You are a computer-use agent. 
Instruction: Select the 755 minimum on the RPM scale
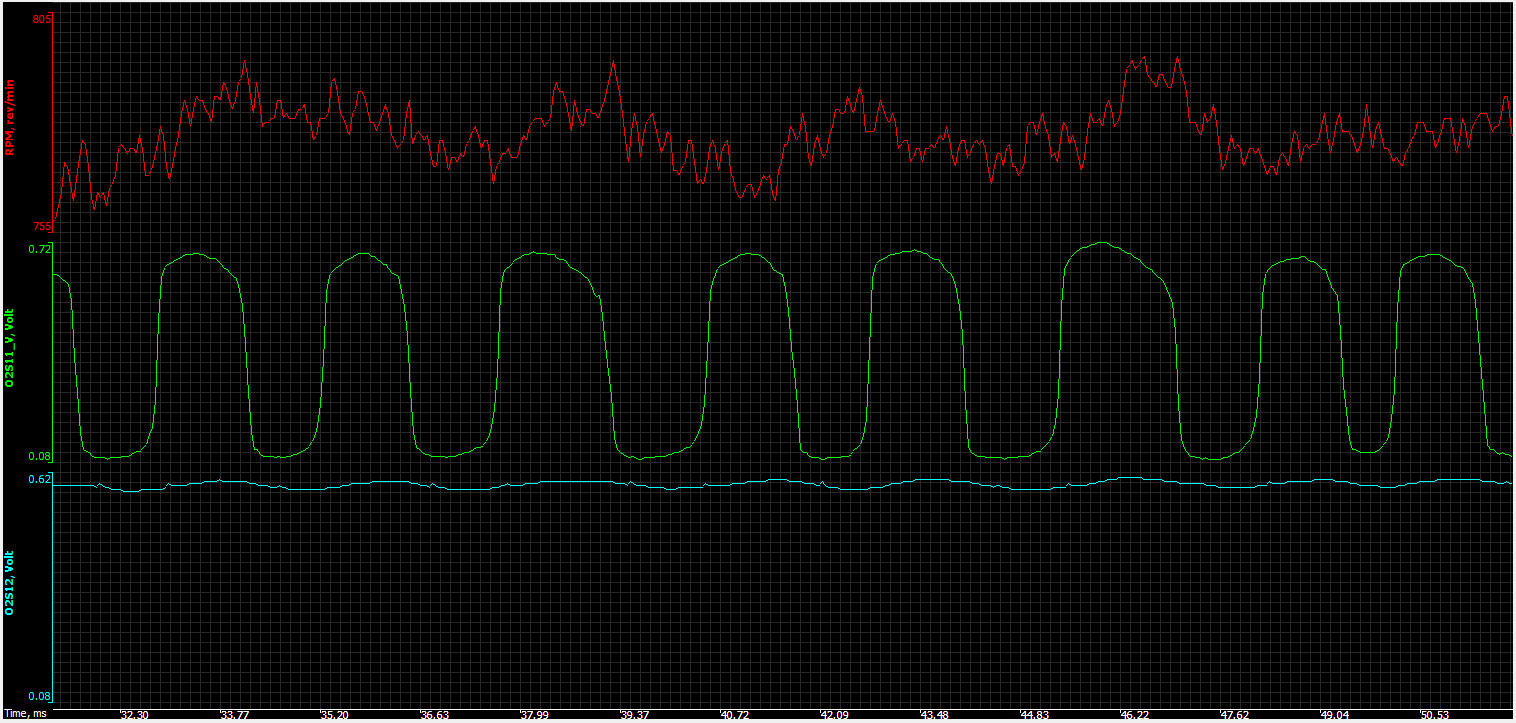point(40,226)
